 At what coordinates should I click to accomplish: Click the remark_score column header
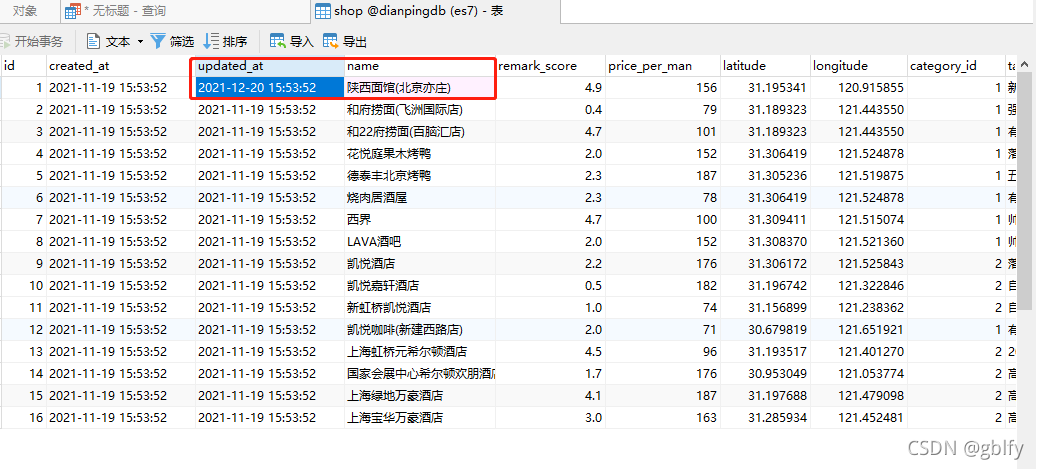[550, 66]
